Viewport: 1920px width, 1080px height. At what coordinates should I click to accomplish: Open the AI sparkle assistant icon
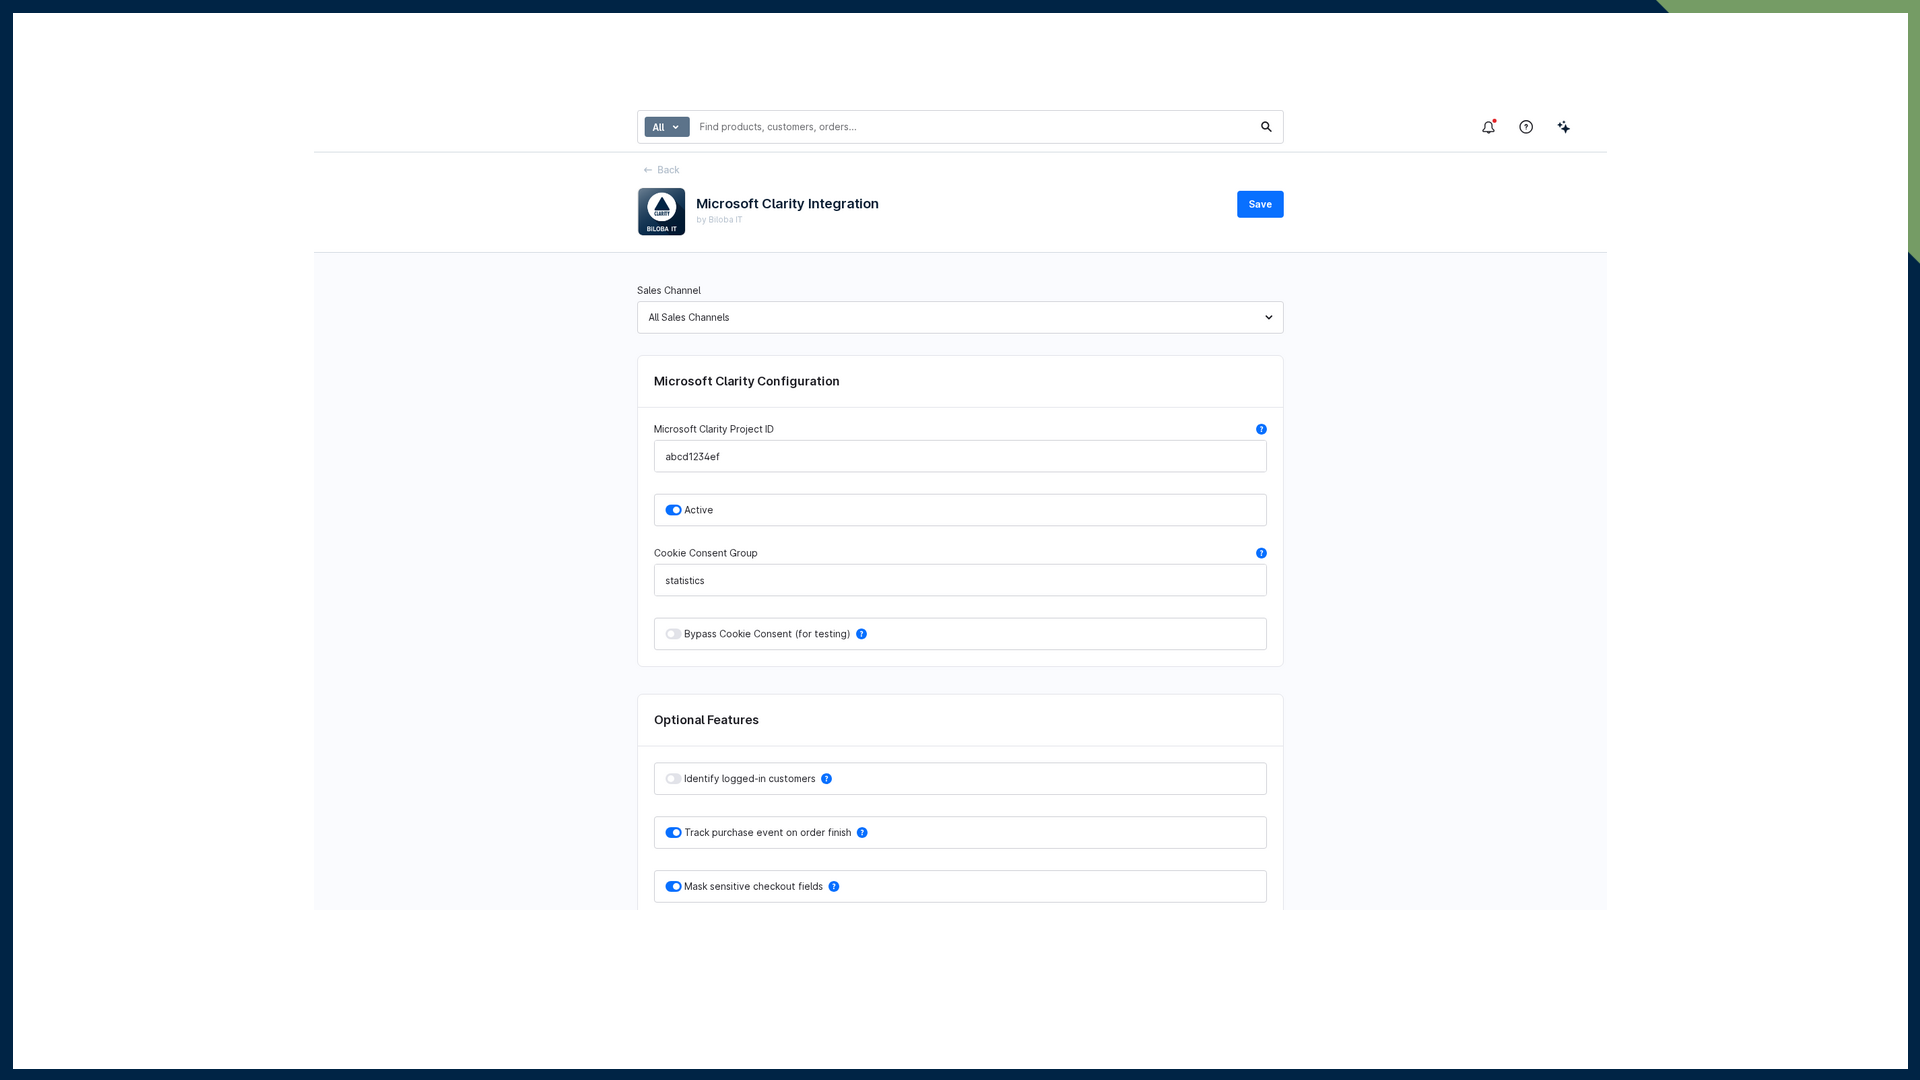[1564, 127]
